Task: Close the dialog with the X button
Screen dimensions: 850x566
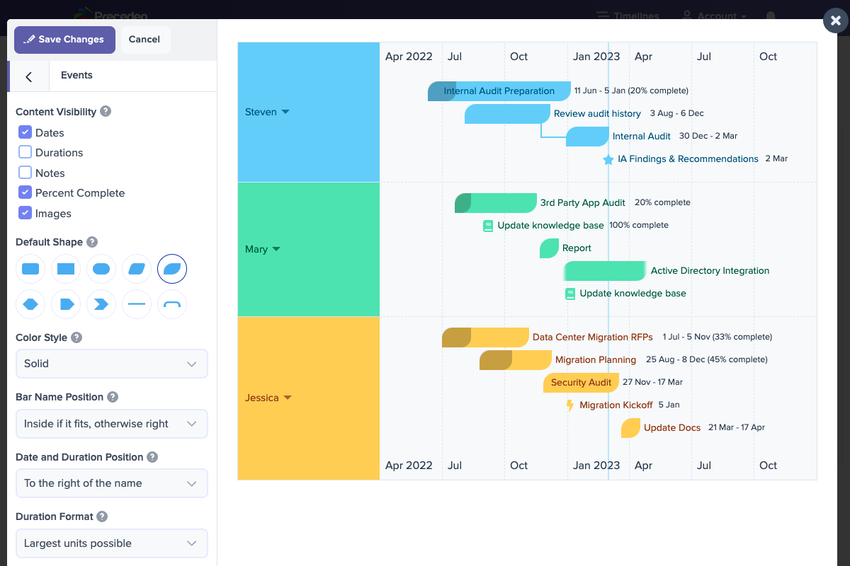Action: pyautogui.click(x=836, y=20)
